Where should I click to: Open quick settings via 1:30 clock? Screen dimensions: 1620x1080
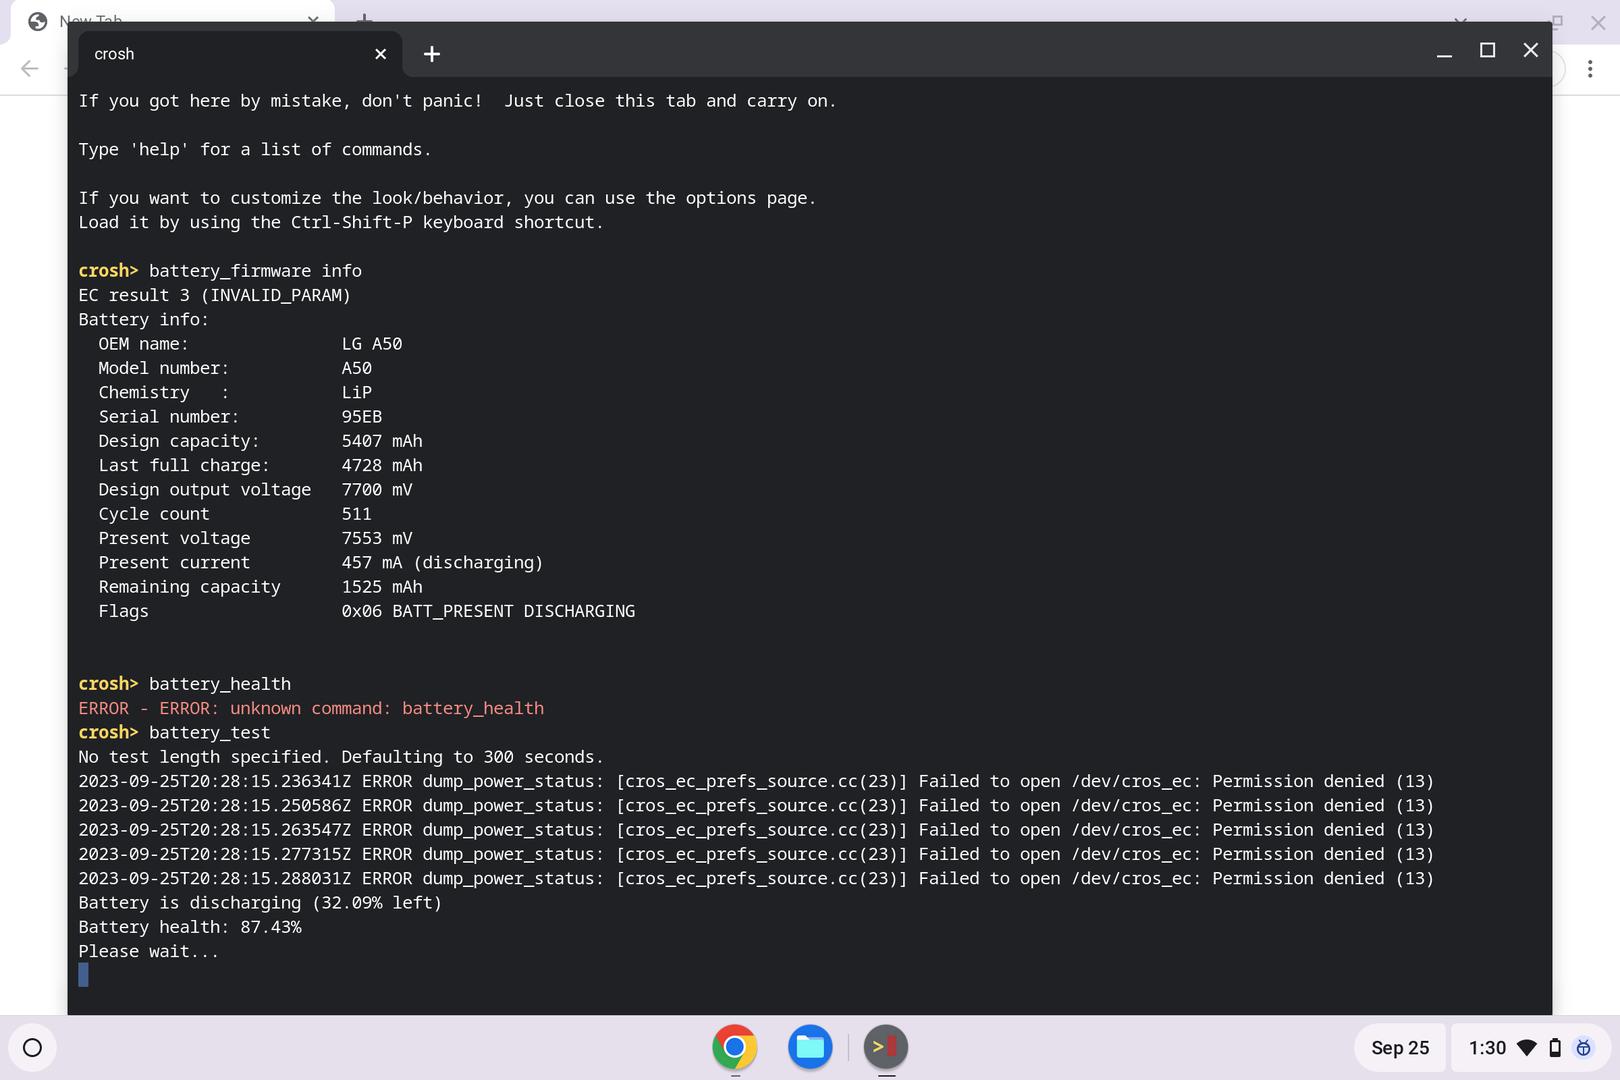tap(1487, 1048)
